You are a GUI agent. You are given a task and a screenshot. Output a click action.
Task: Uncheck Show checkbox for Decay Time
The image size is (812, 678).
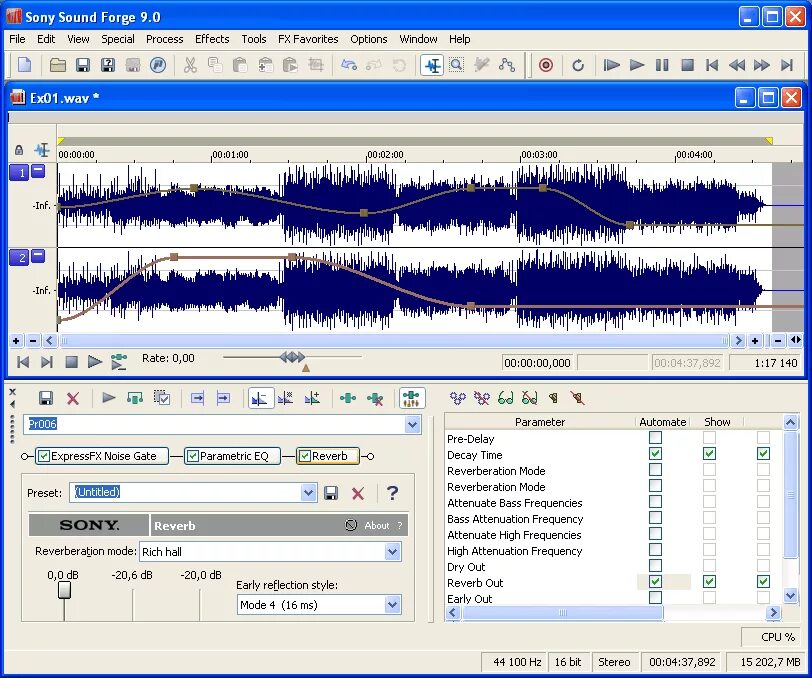[709, 454]
